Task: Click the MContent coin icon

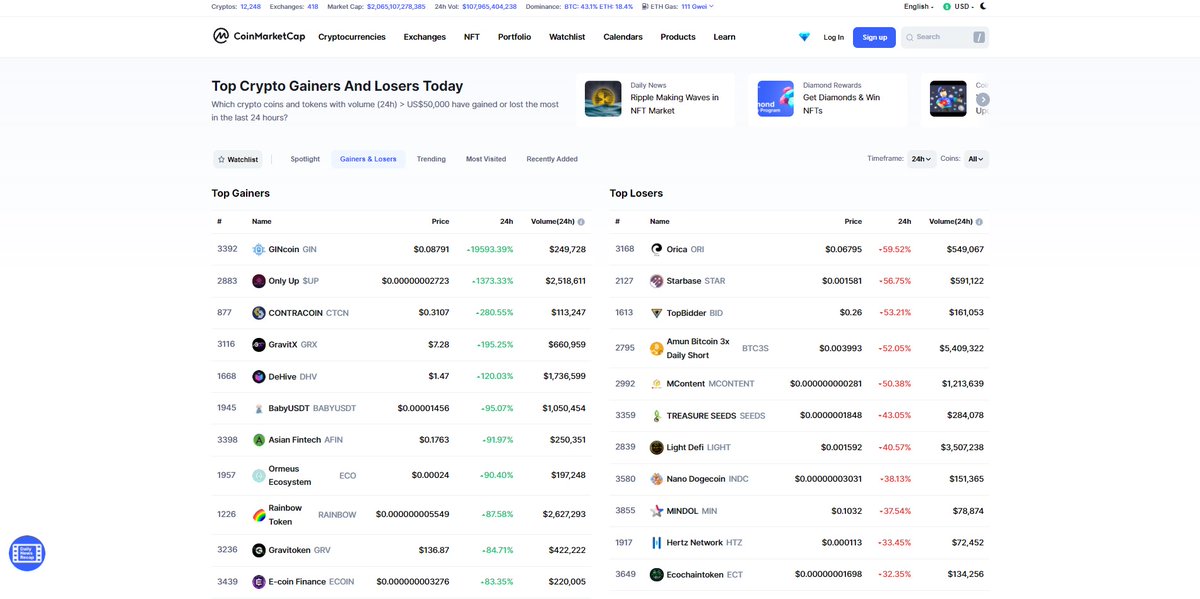Action: 657,384
